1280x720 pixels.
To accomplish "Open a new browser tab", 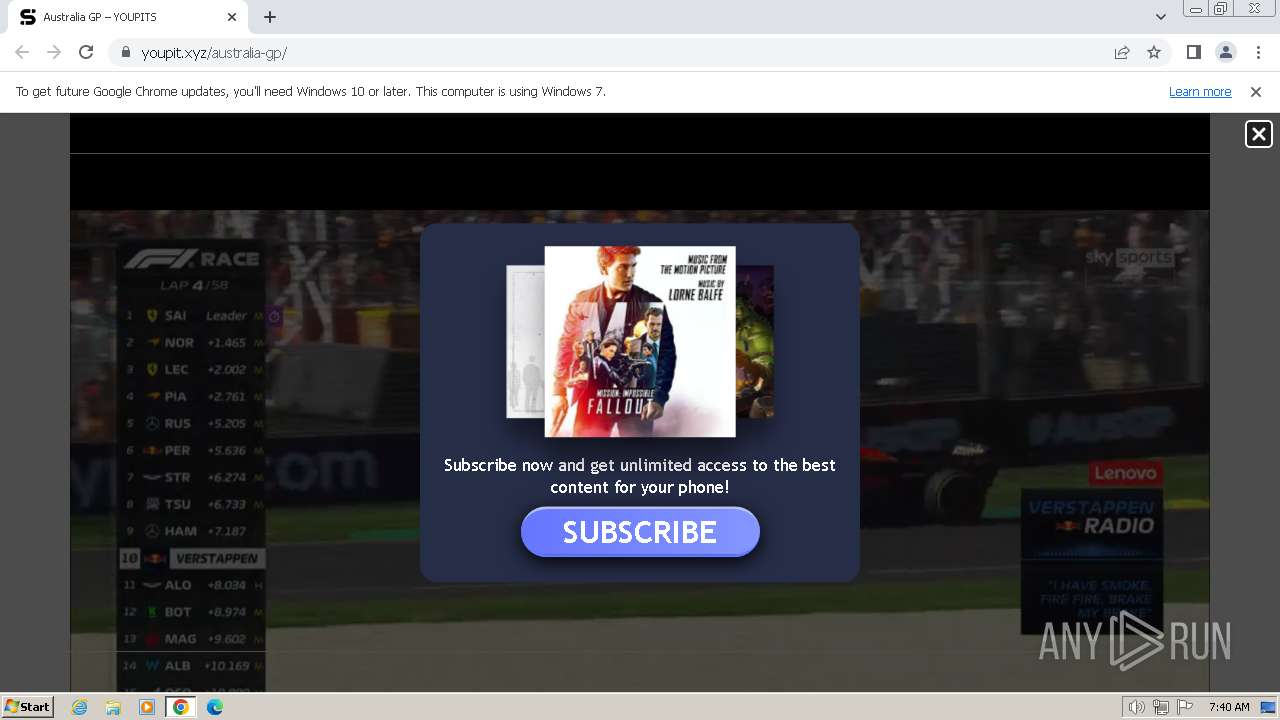I will tap(270, 17).
